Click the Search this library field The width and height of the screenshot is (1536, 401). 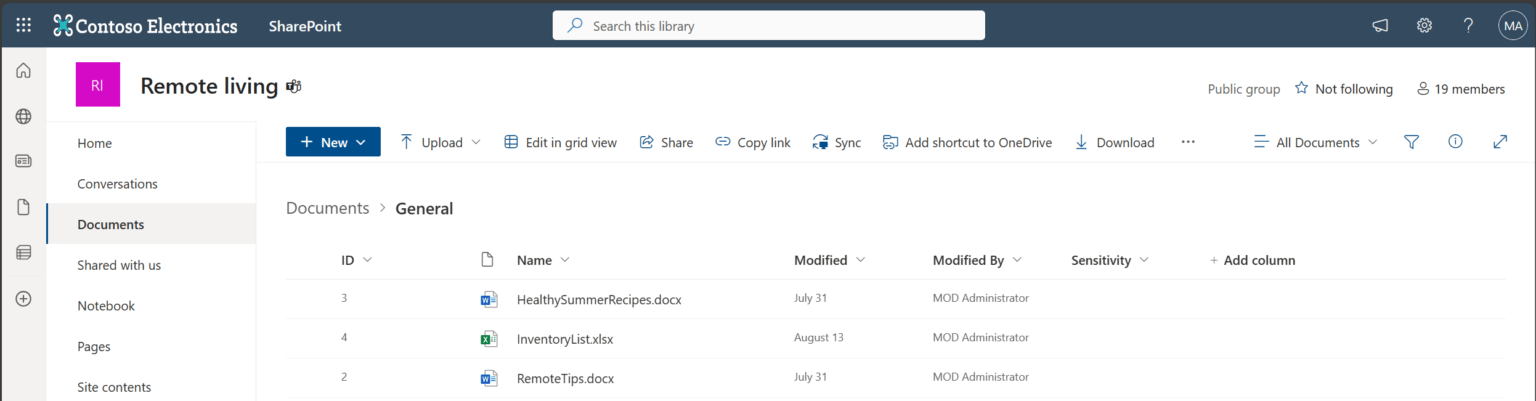[768, 26]
